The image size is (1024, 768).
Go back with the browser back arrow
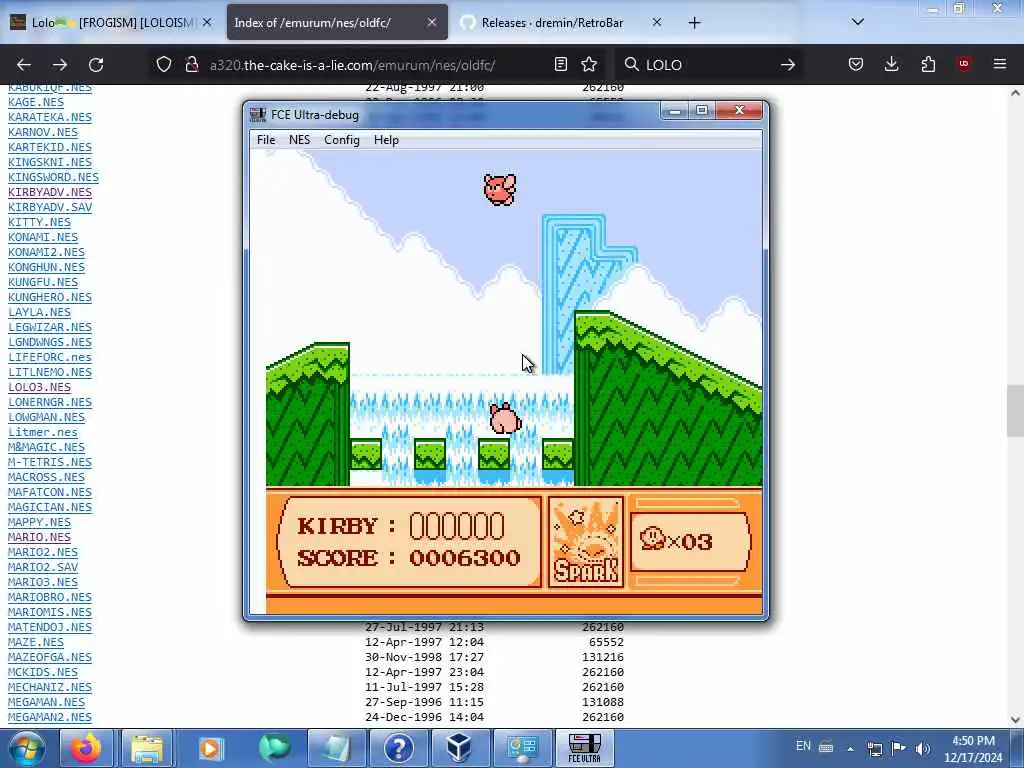click(24, 65)
